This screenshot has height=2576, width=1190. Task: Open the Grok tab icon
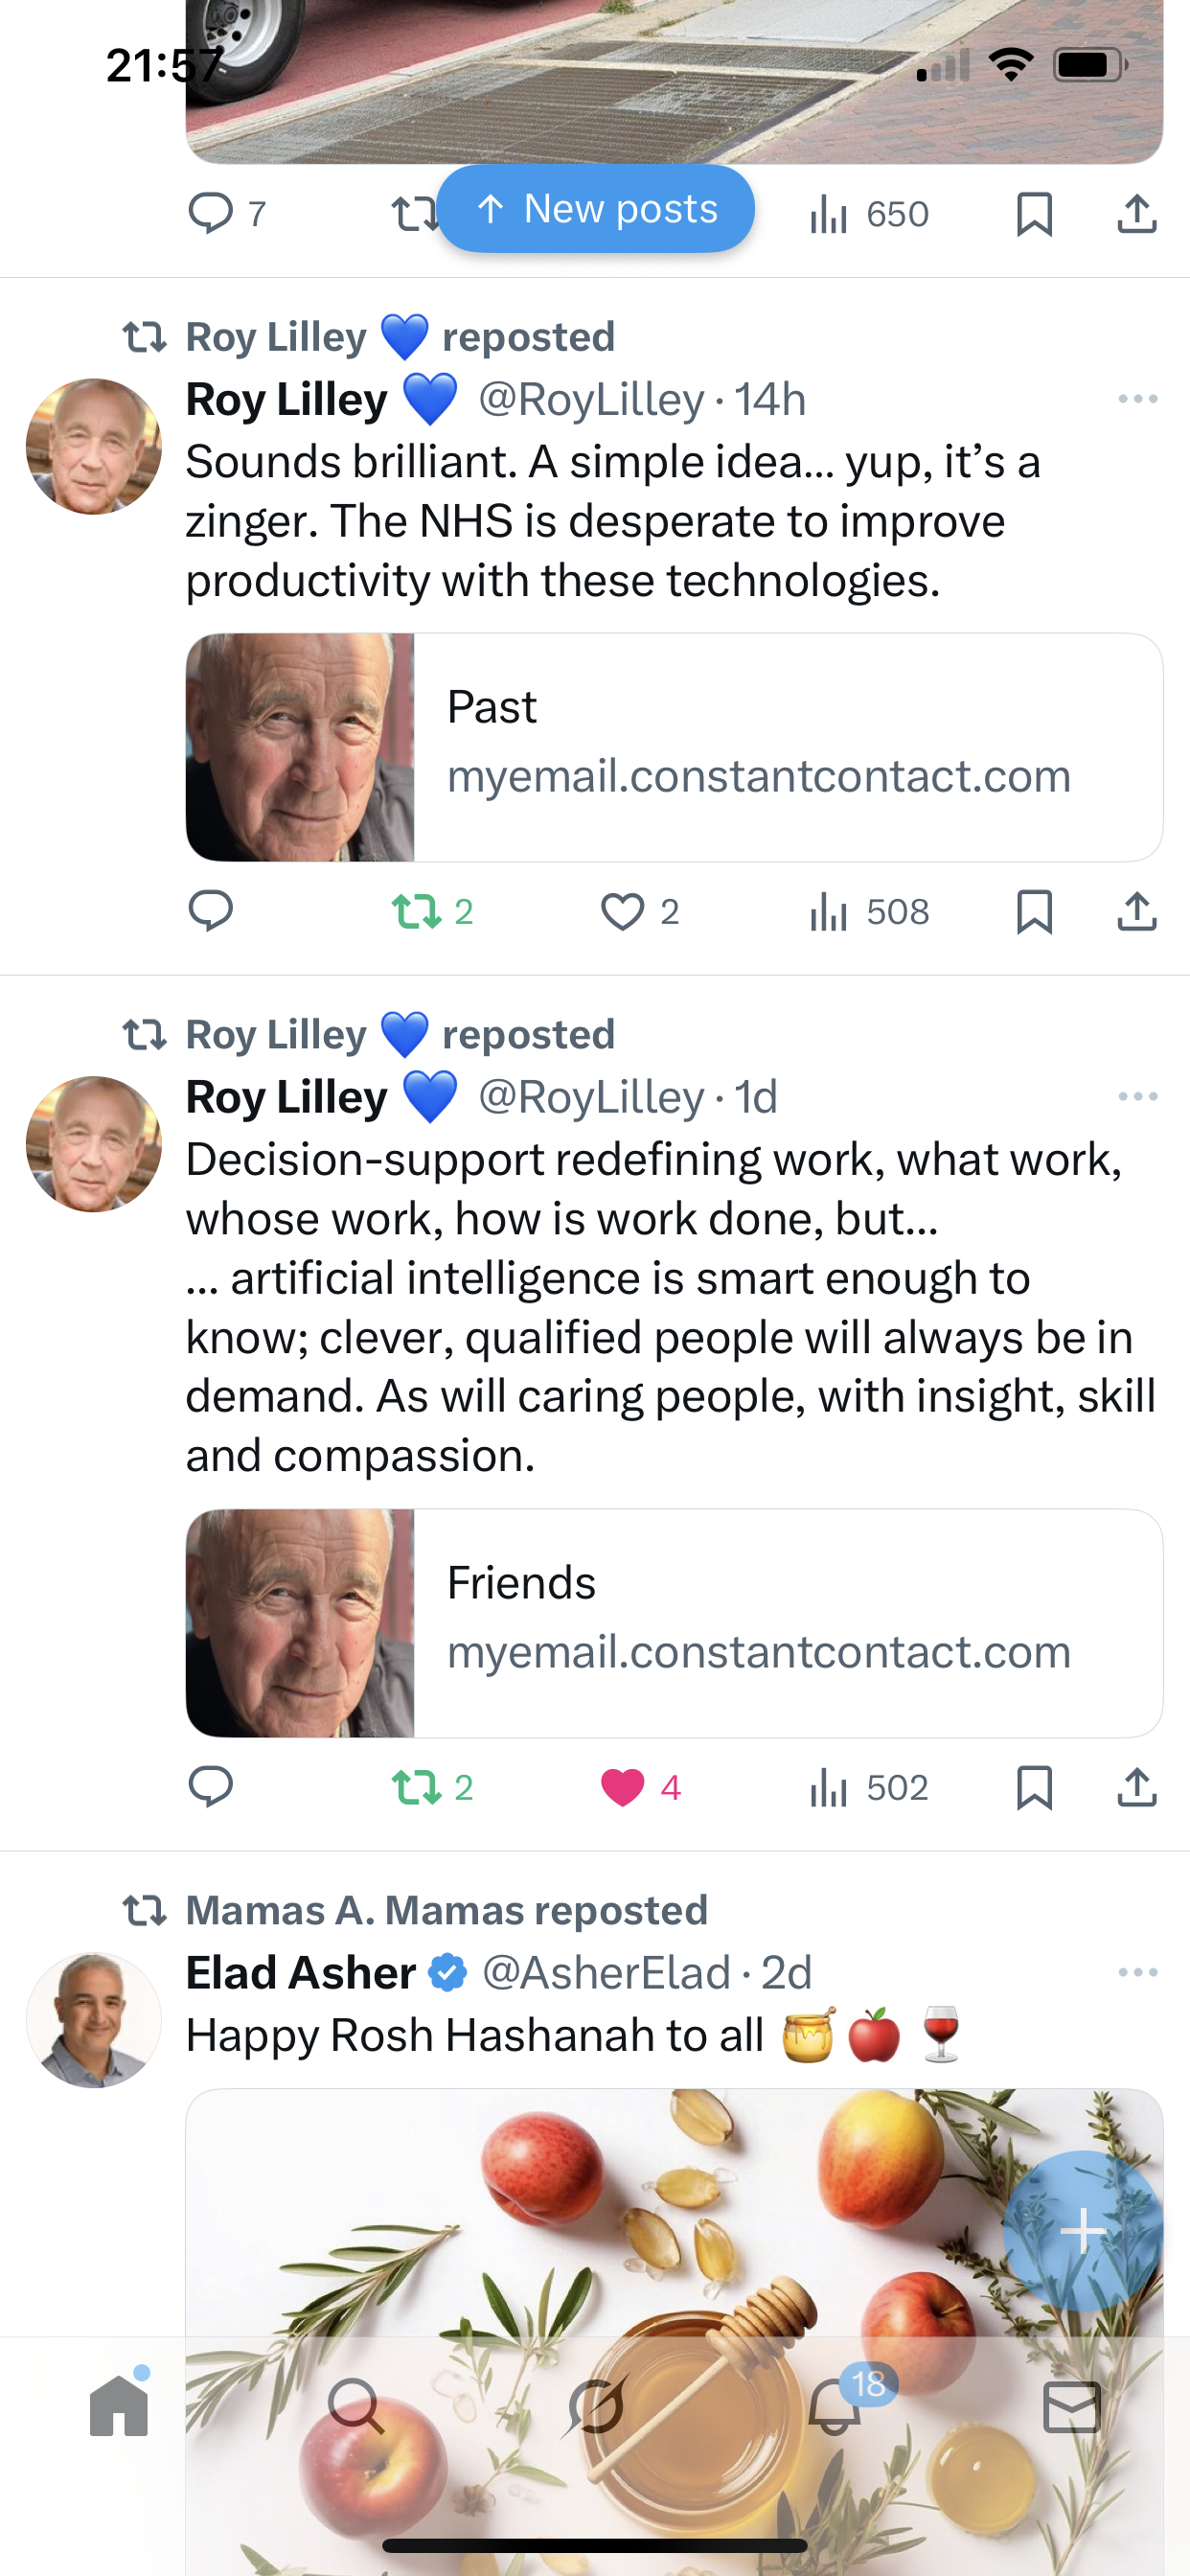point(596,2405)
